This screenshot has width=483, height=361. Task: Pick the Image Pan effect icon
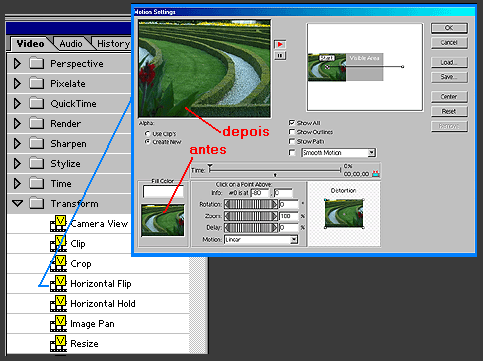point(59,324)
